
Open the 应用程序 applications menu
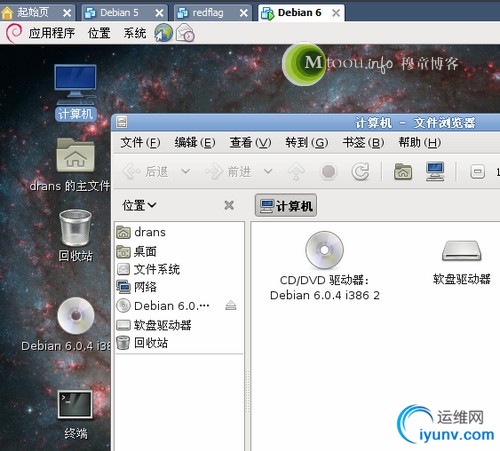click(x=52, y=33)
